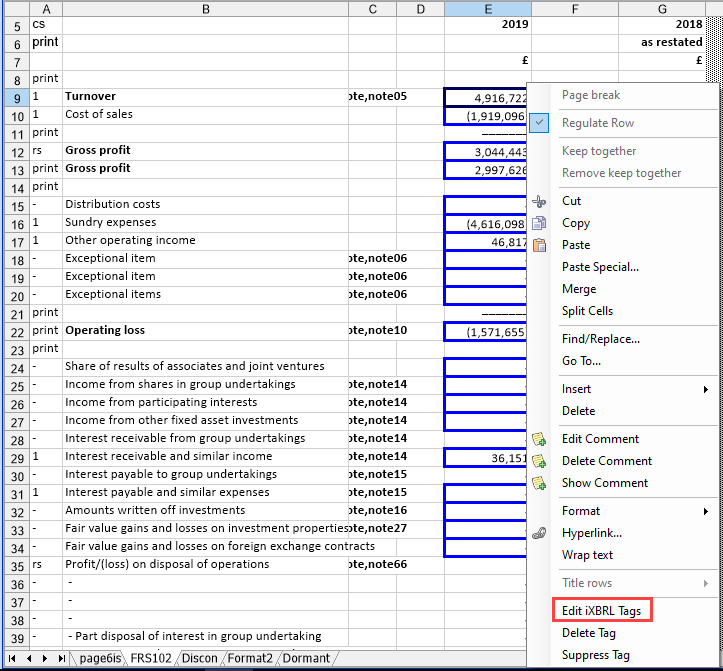The height and width of the screenshot is (671, 723).
Task: Select the 3,044,443 gross profit value
Action: click(x=486, y=152)
